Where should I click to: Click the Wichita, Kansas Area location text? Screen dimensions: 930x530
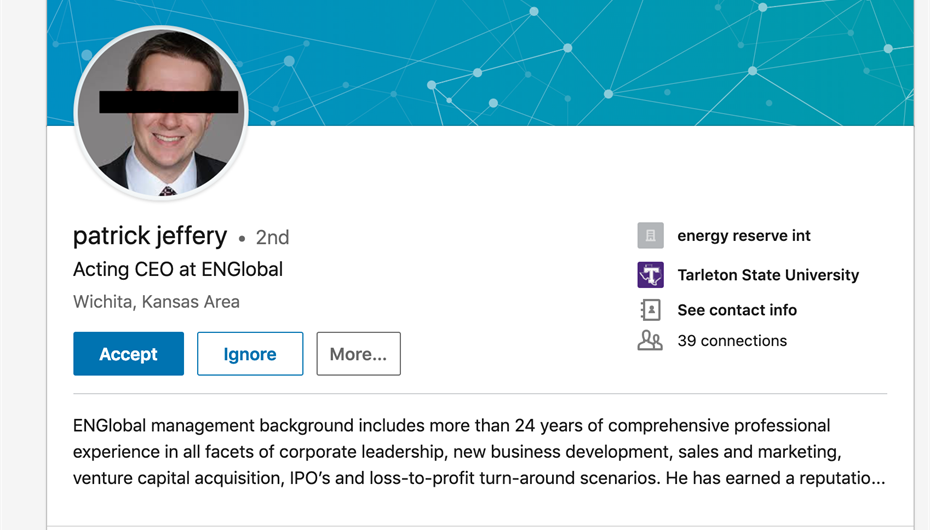click(x=156, y=301)
